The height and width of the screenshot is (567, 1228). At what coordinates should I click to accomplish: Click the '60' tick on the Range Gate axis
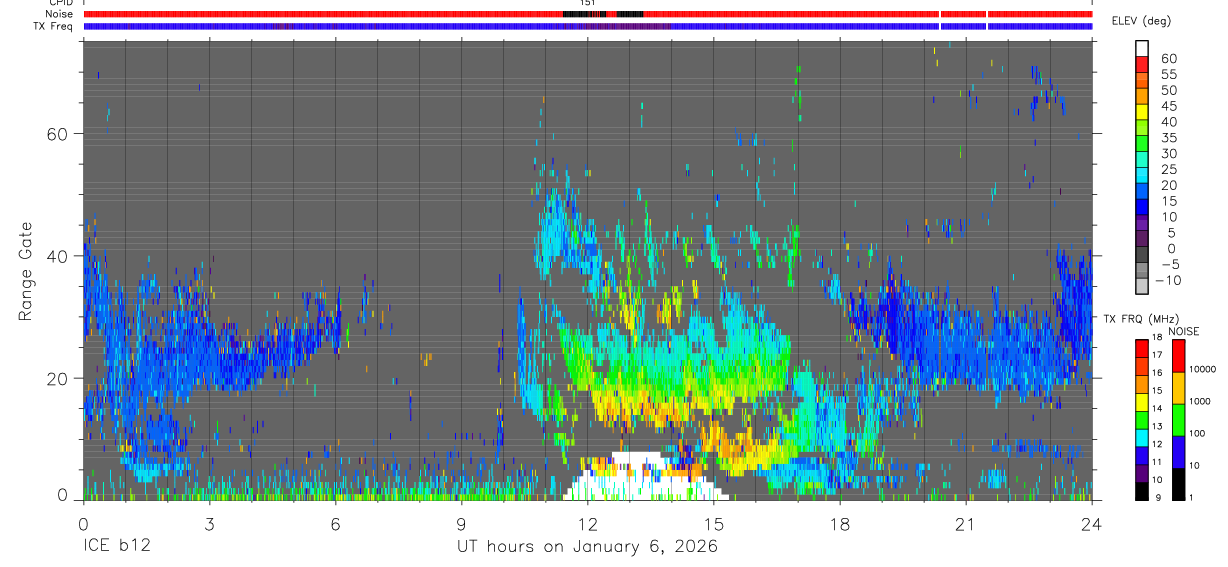pos(58,134)
